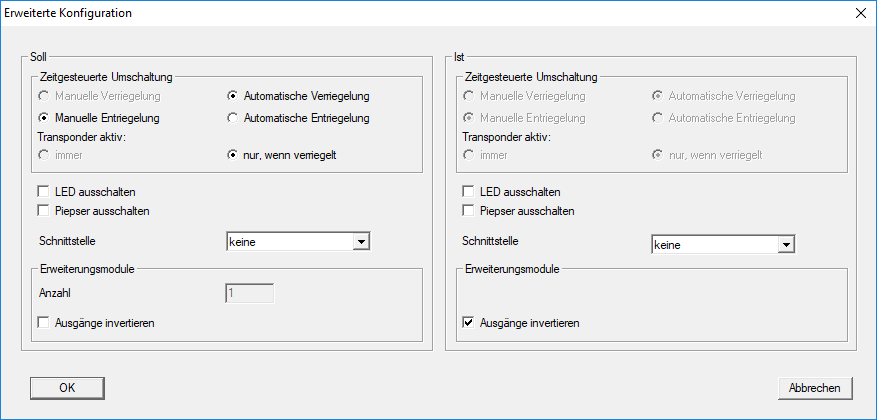
Task: Click the dropdown arrow of Soll Schnittstelle
Action: [x=363, y=242]
